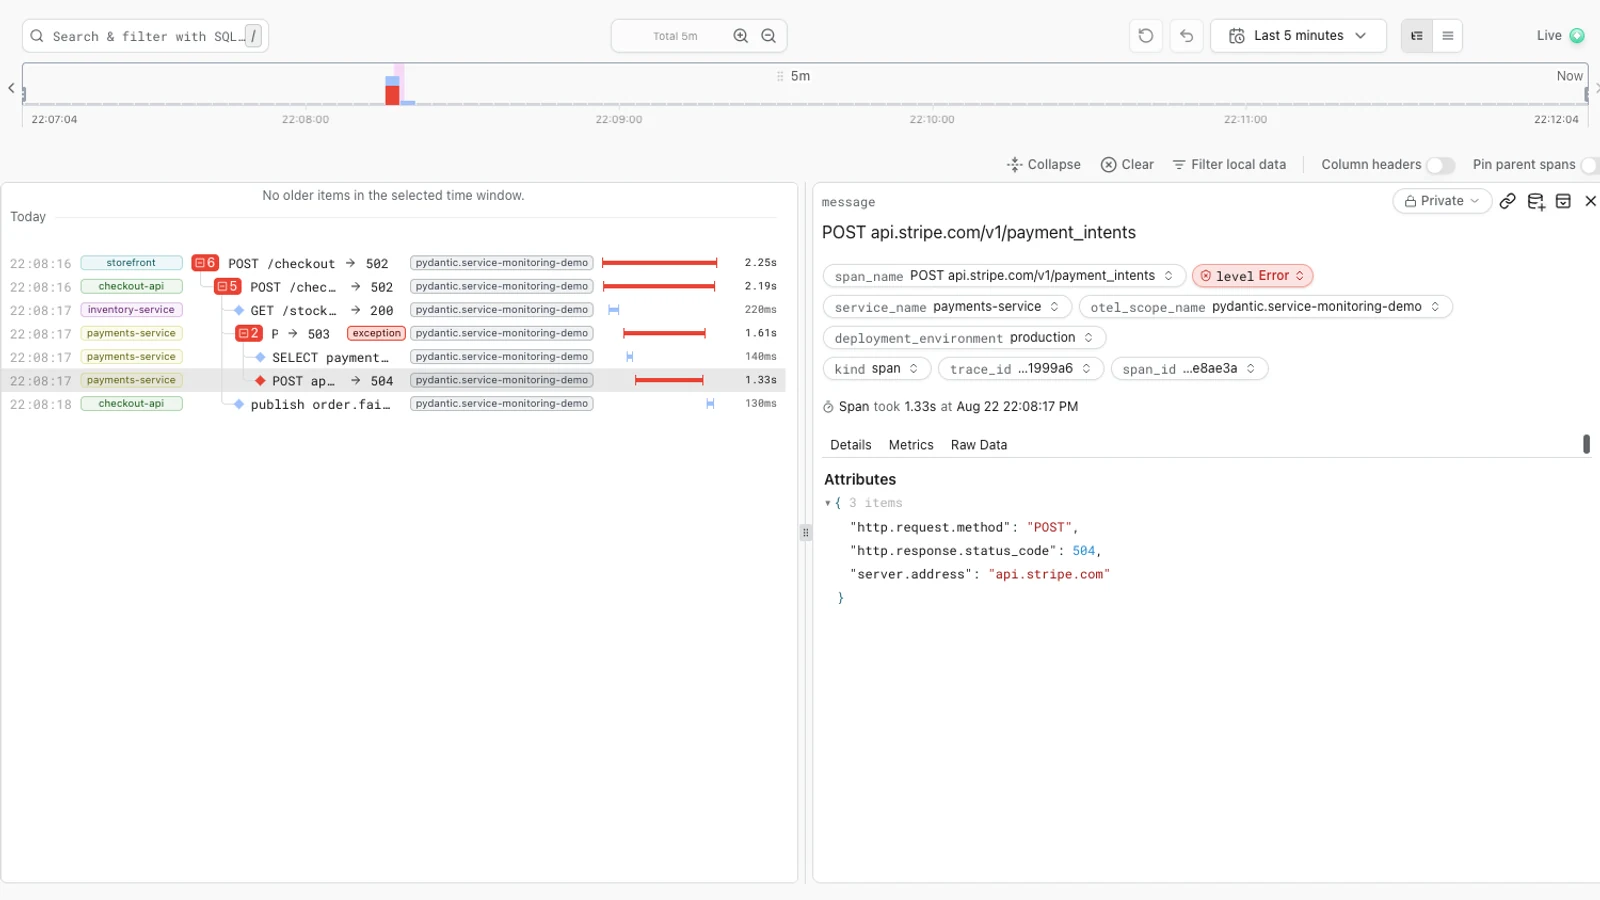This screenshot has width=1600, height=900.
Task: Click the exception tag on the 503 row
Action: tap(376, 333)
